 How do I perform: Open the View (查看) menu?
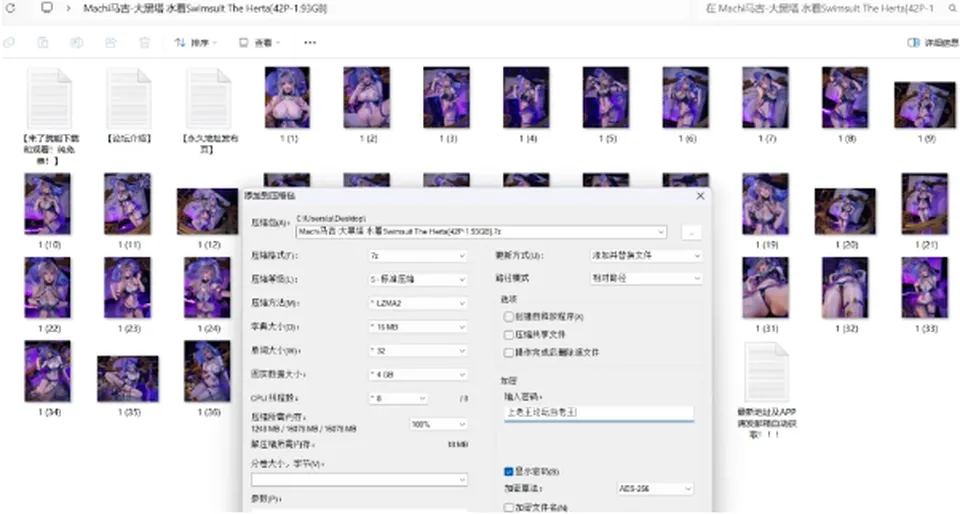pyautogui.click(x=260, y=43)
